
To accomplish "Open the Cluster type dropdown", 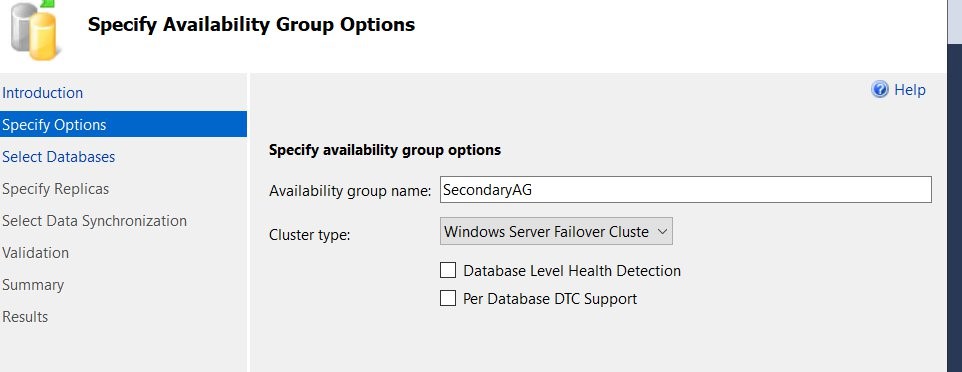I will click(x=556, y=231).
